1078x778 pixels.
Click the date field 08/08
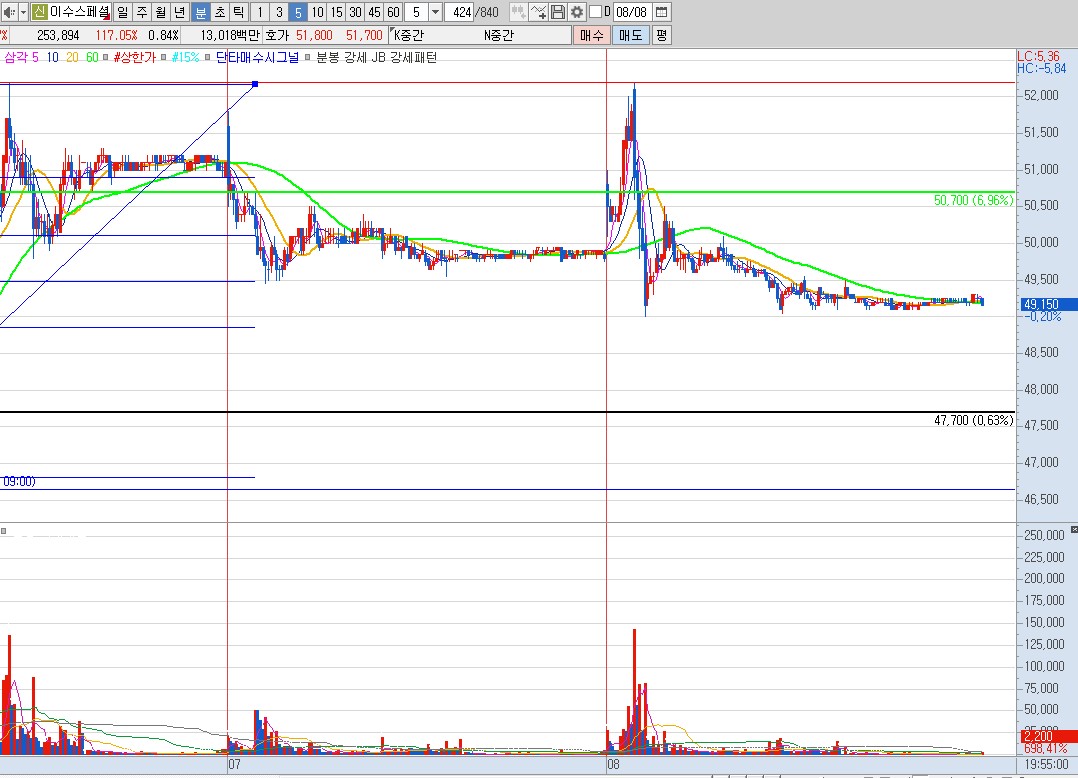click(631, 12)
